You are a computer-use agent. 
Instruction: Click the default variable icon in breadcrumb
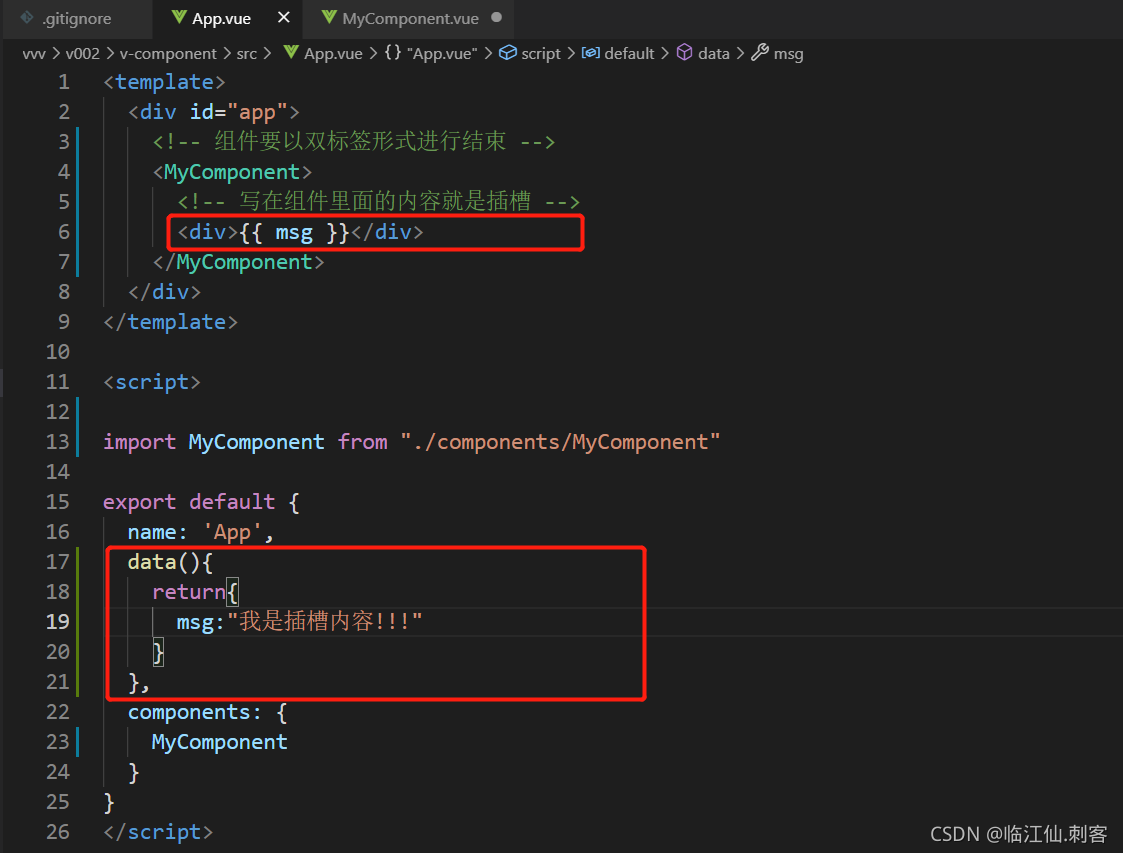tap(591, 53)
